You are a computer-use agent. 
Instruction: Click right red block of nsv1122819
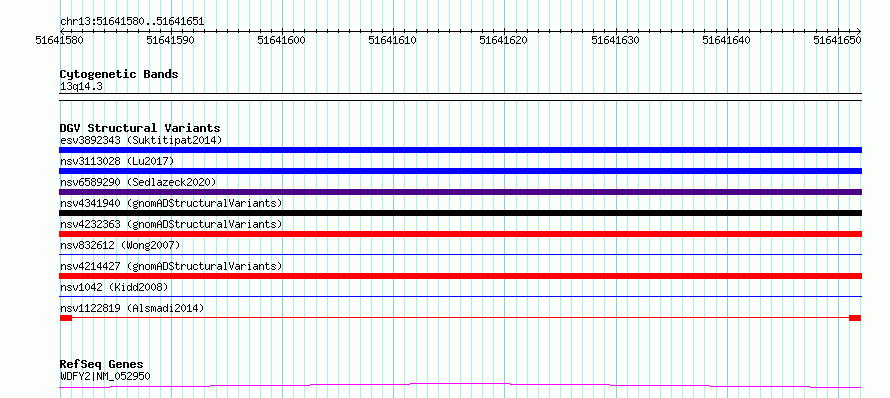pos(855,318)
